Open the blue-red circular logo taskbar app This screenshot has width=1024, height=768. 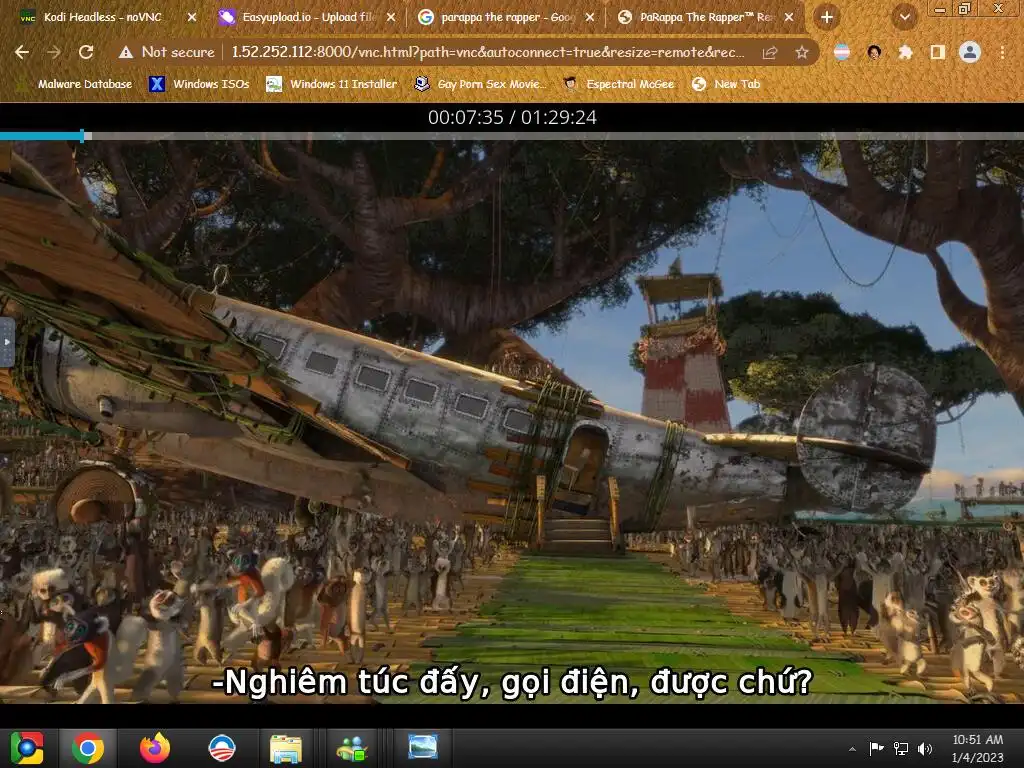221,748
